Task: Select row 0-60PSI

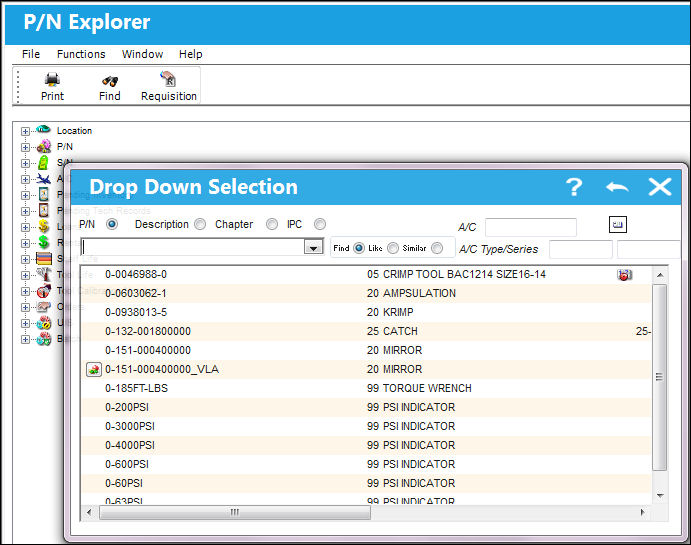Action: coord(366,483)
